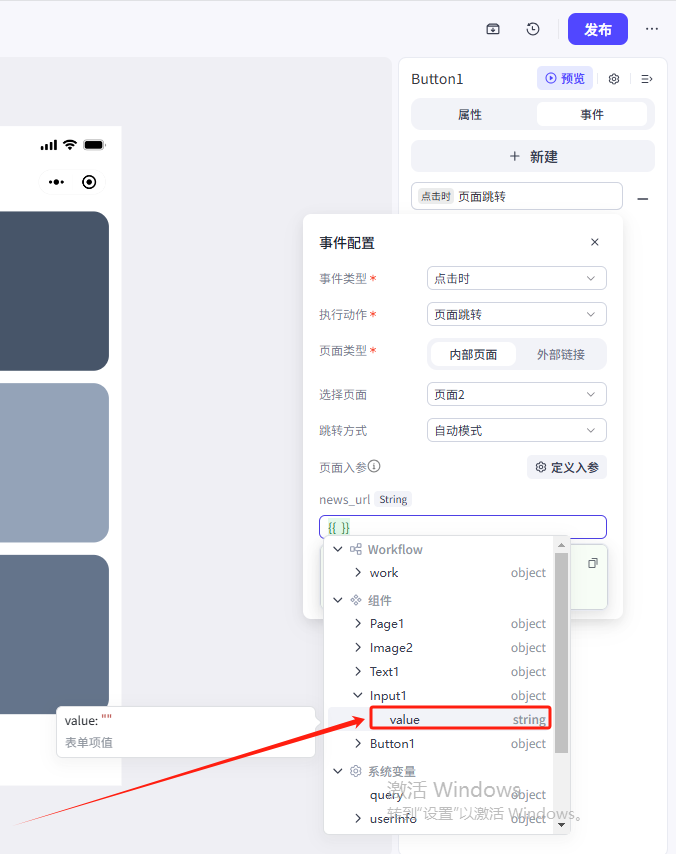Open Button1 settings gear icon
Screen dimensions: 676x854
[614, 79]
